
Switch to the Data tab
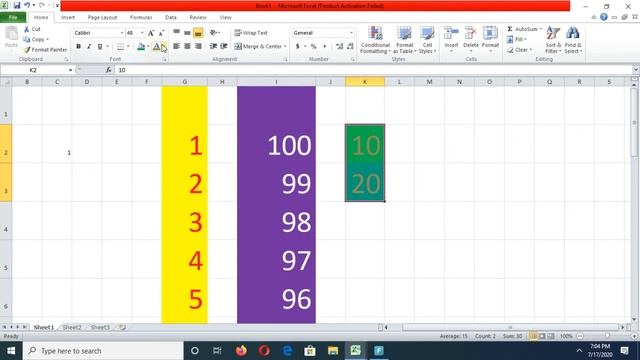coord(171,18)
